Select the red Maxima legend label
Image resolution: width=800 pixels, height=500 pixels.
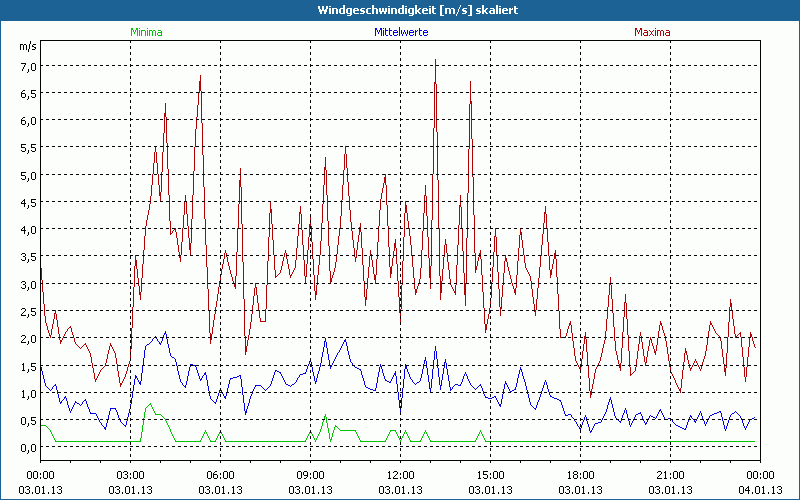(653, 32)
